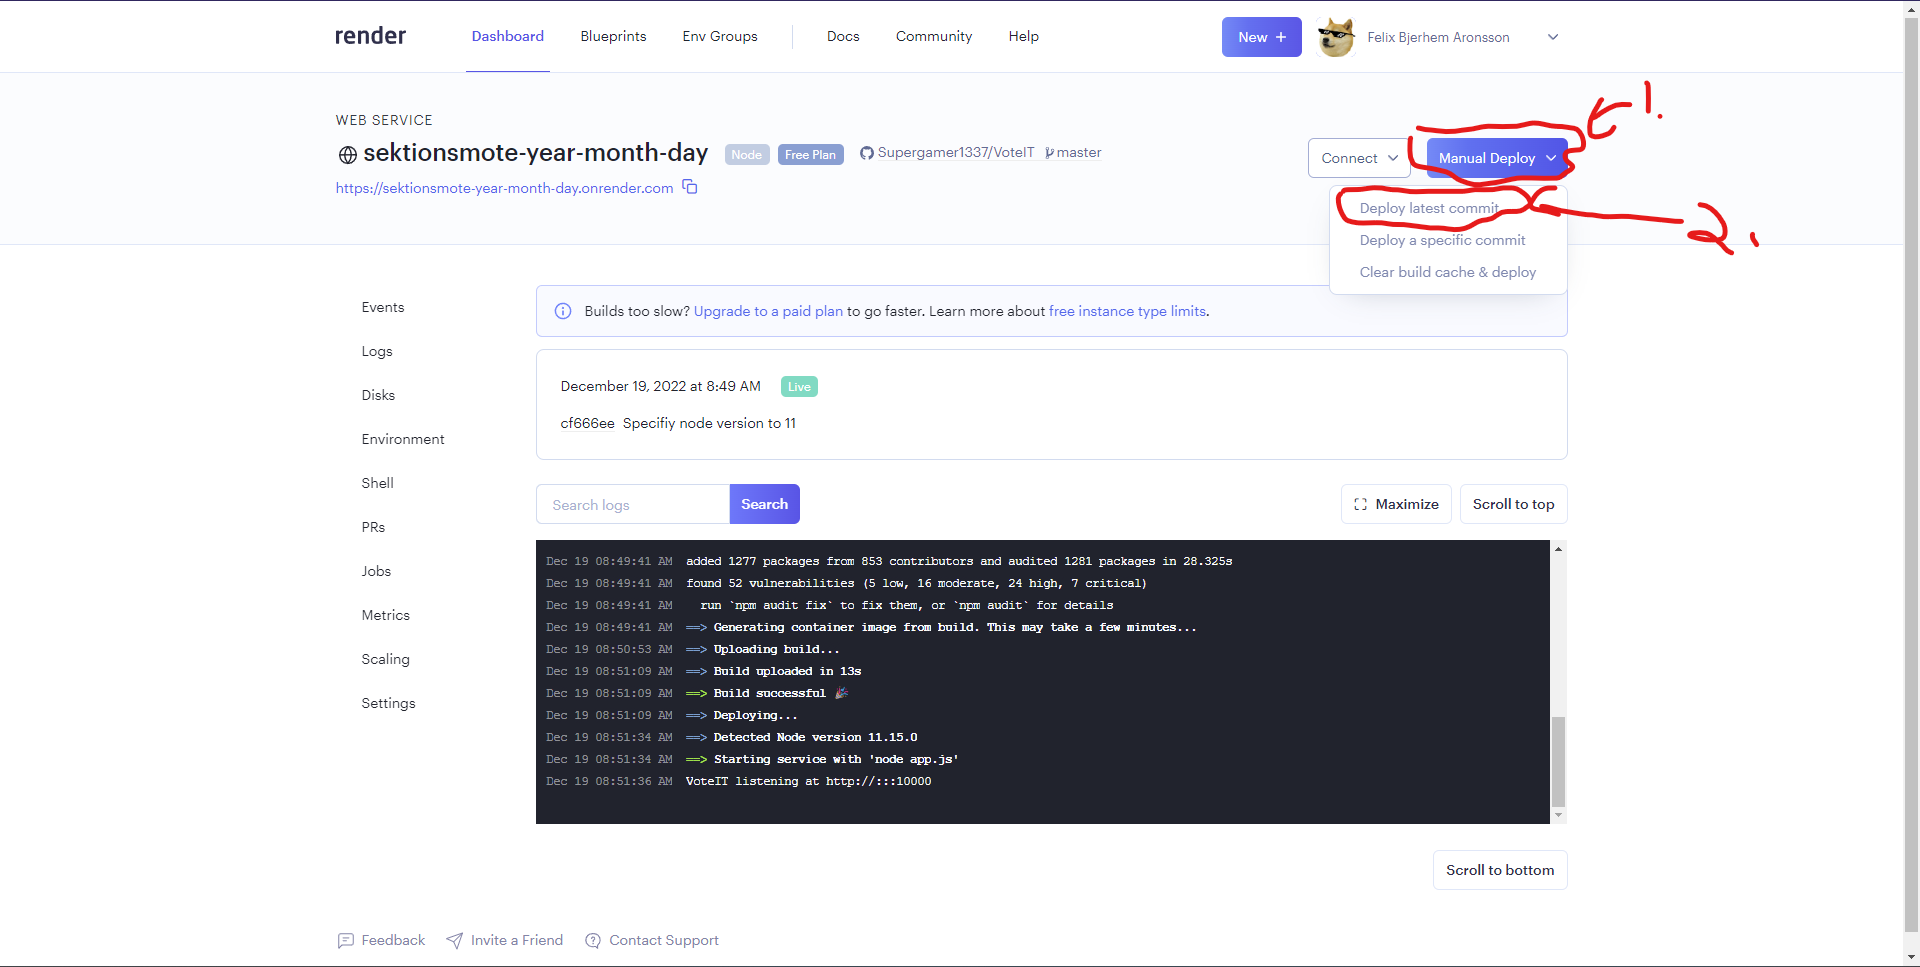Viewport: 1920px width, 967px height.
Task: Open the Connect dropdown
Action: tap(1359, 158)
